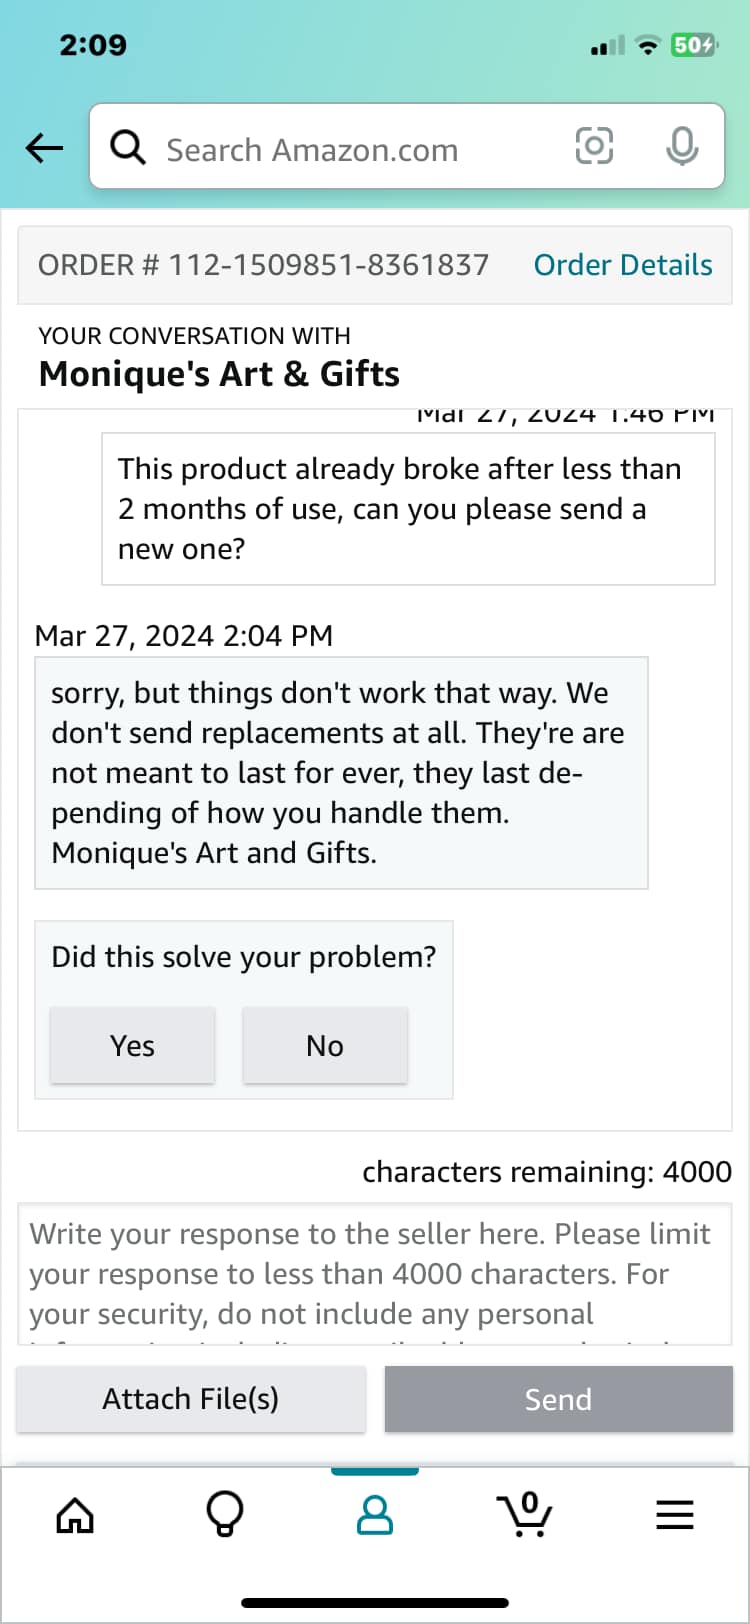Screen dimensions: 750x1624
Task: Open the profile account tab
Action: pos(375,1515)
